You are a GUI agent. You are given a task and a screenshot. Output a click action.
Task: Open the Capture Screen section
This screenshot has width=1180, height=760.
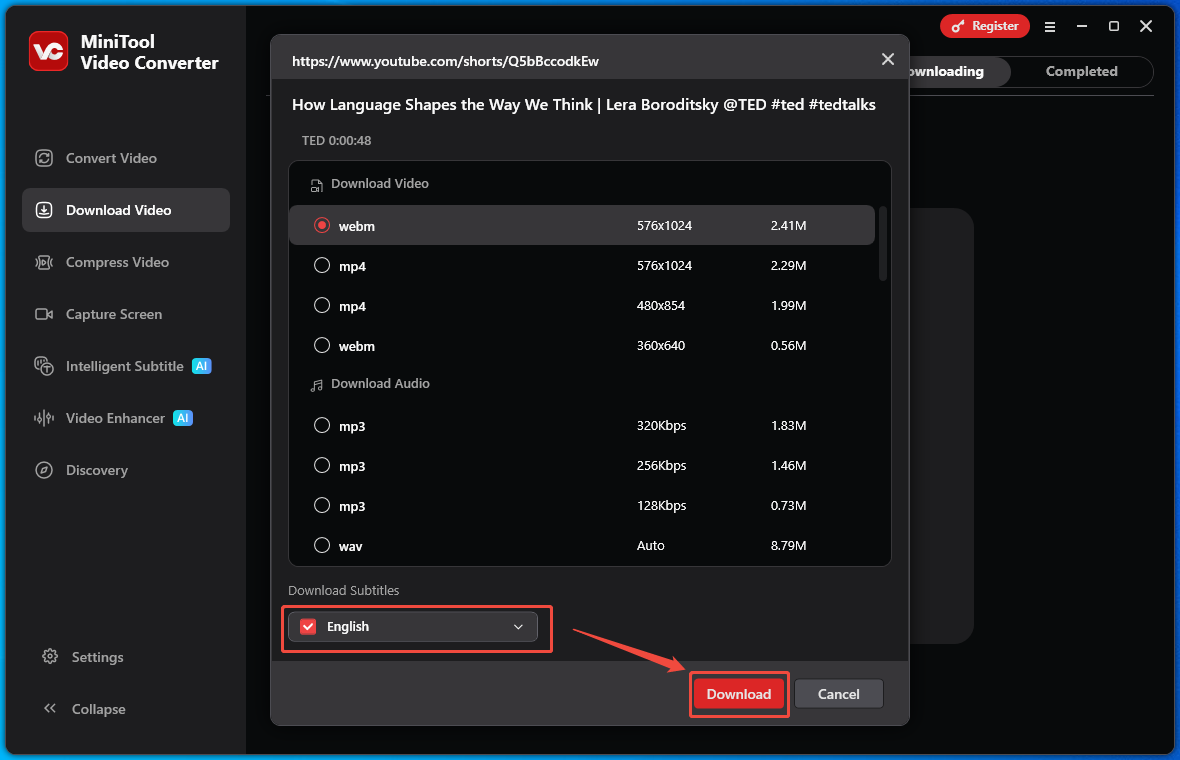coord(126,314)
